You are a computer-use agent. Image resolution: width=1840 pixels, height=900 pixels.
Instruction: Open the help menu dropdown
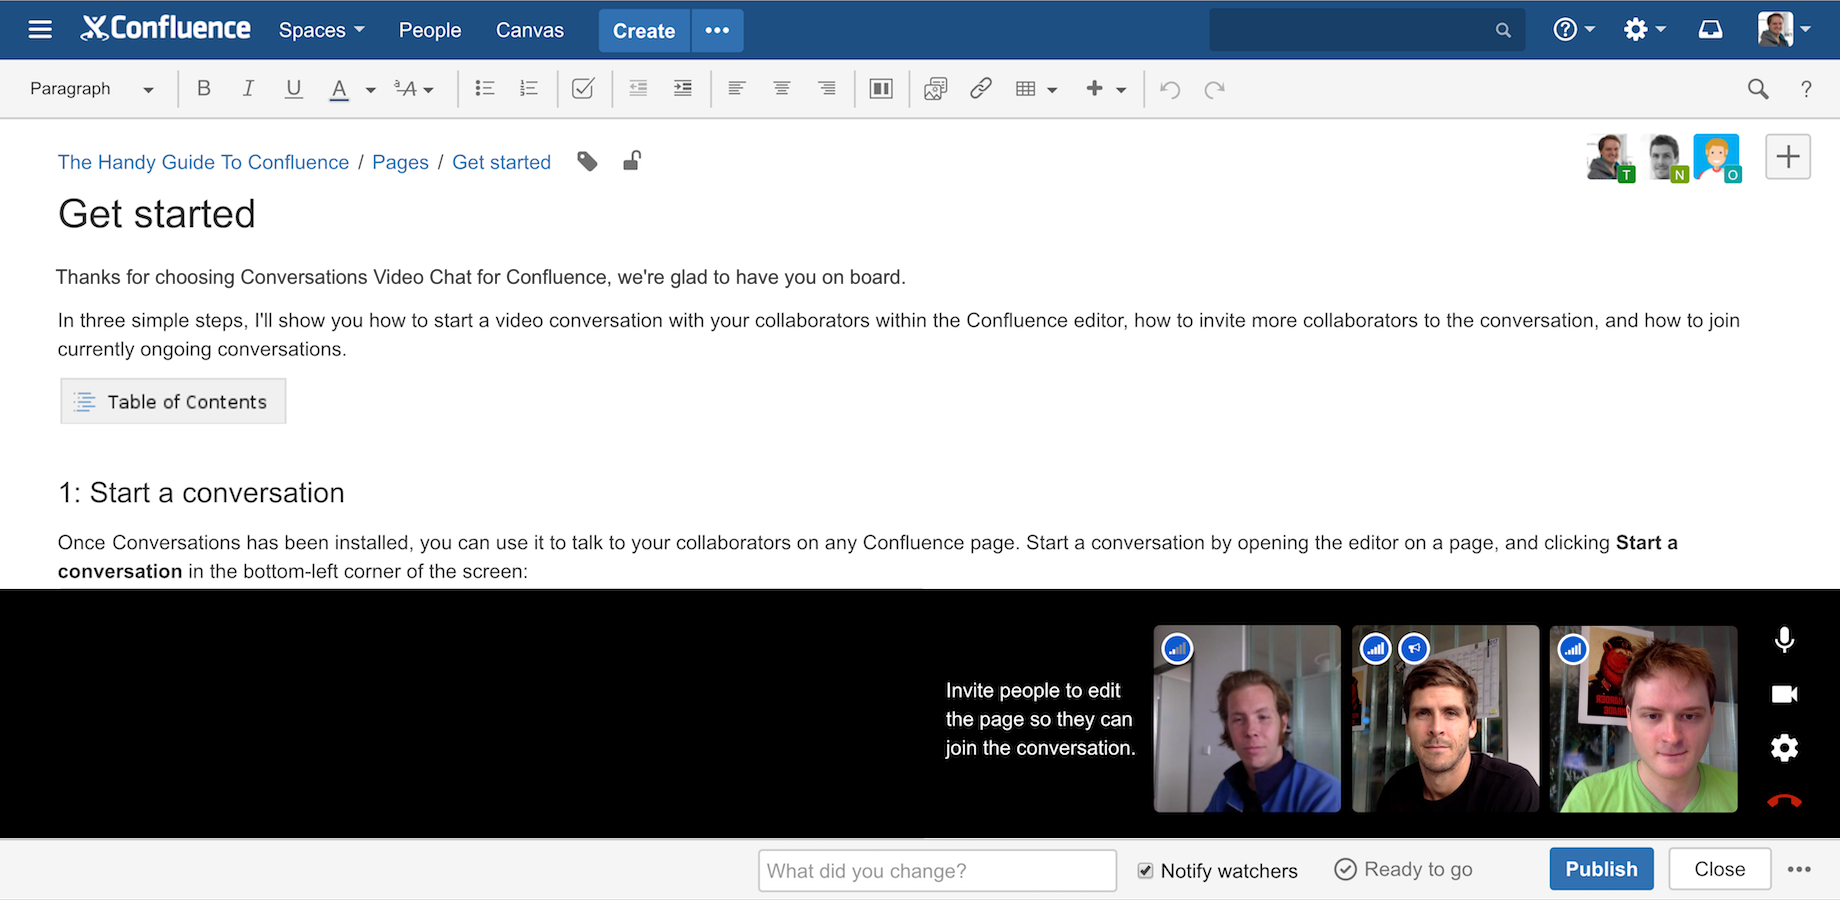tap(1574, 30)
